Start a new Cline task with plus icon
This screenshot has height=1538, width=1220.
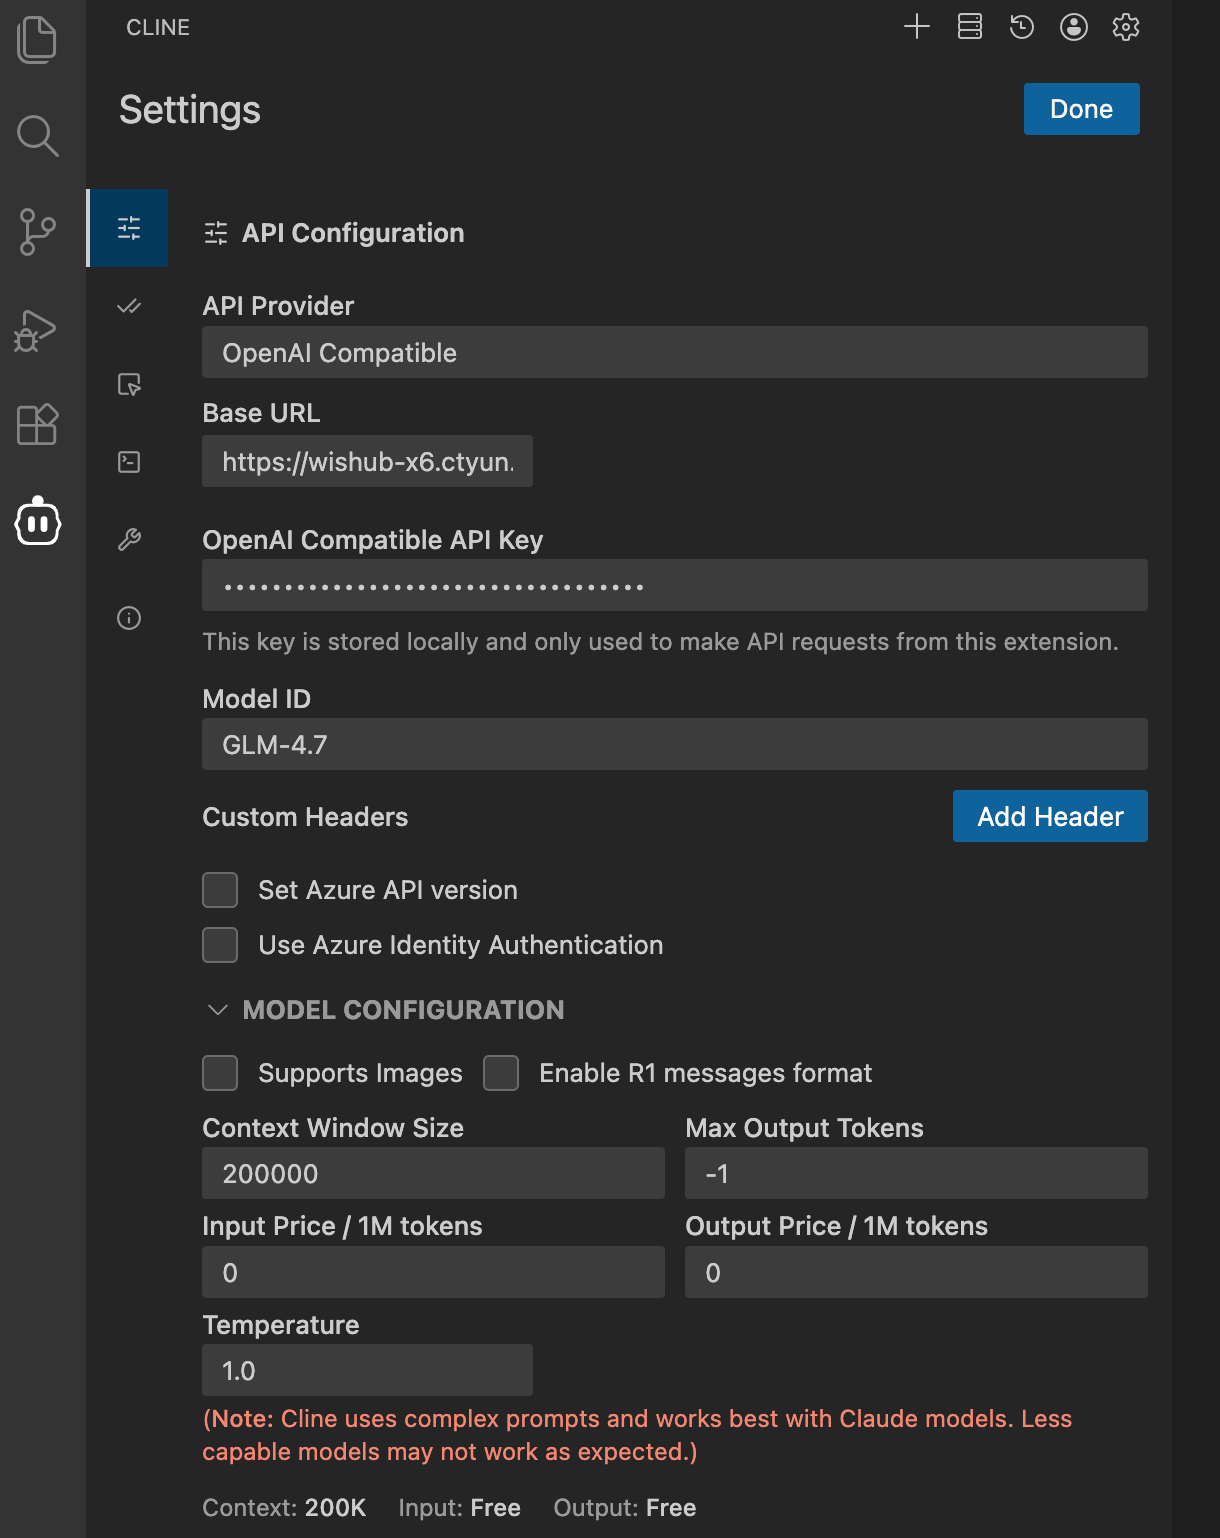[x=916, y=27]
